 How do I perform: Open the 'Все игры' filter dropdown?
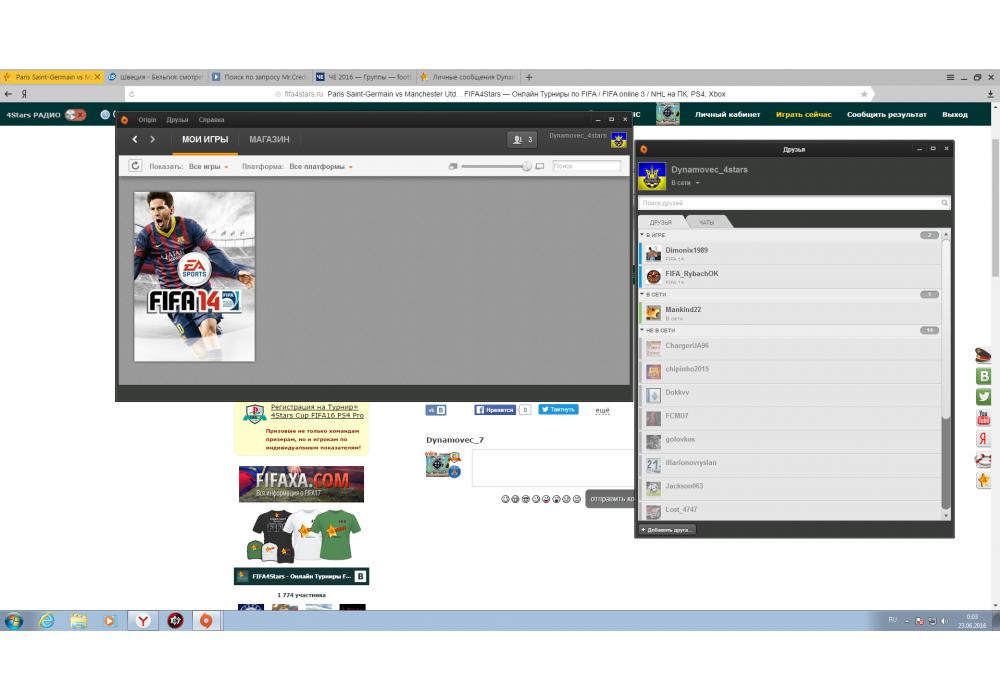tap(208, 167)
